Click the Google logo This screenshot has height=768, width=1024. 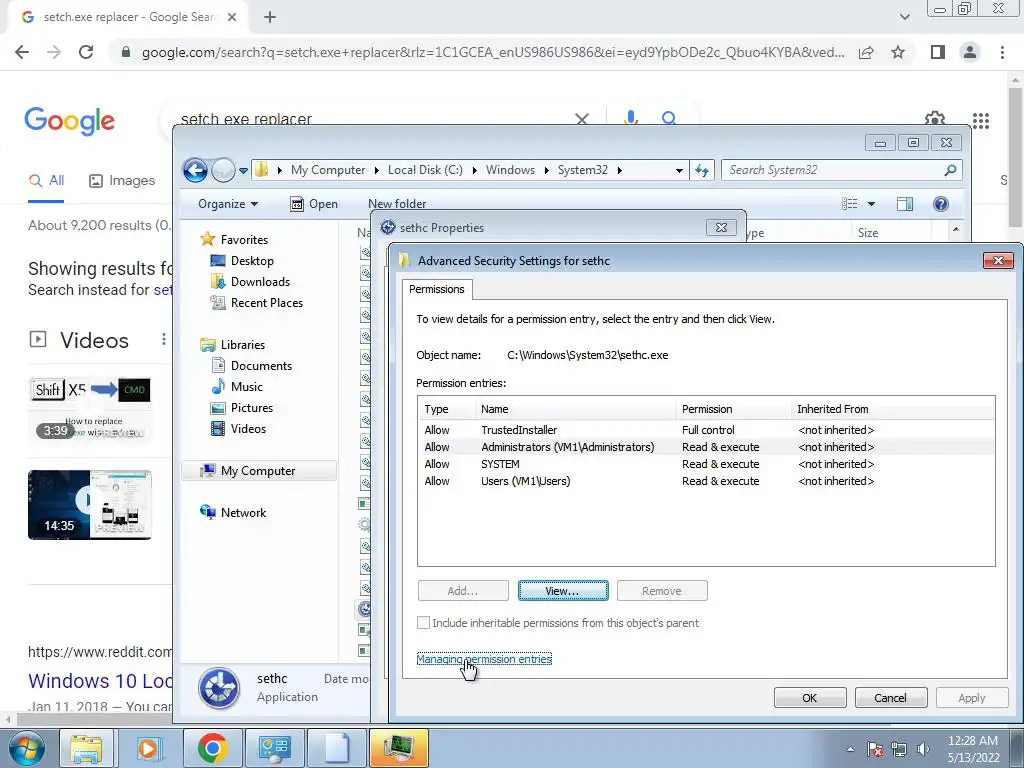click(x=69, y=121)
